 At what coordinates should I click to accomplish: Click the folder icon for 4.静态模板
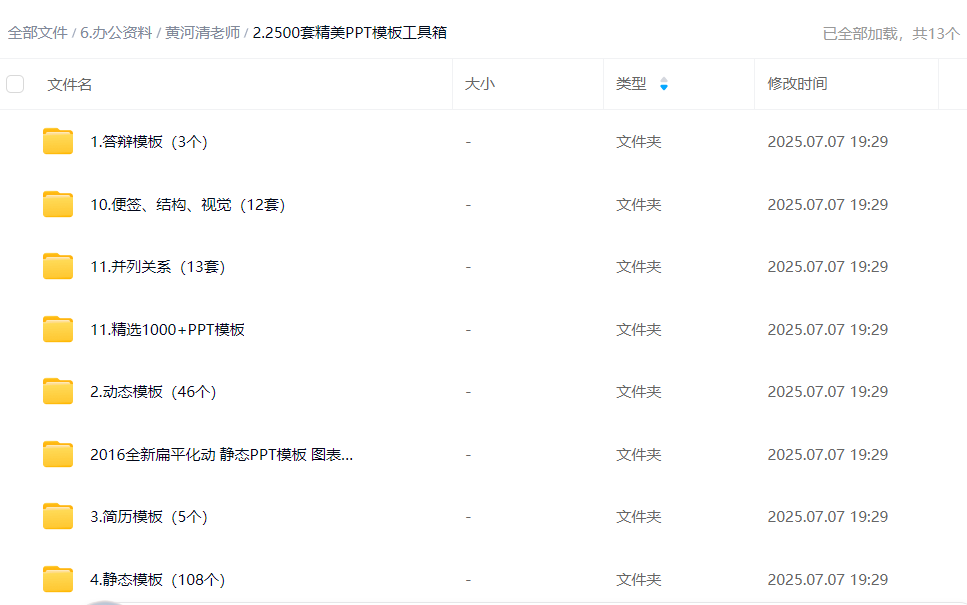coord(58,580)
